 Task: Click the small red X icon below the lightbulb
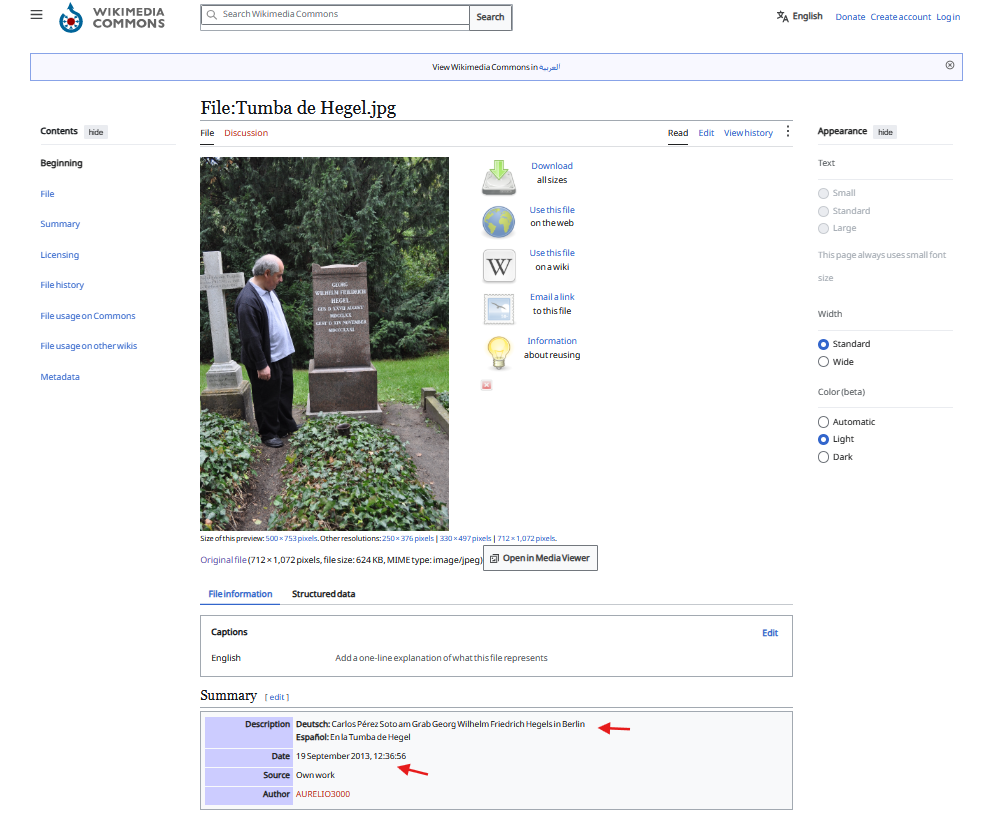coord(487,385)
